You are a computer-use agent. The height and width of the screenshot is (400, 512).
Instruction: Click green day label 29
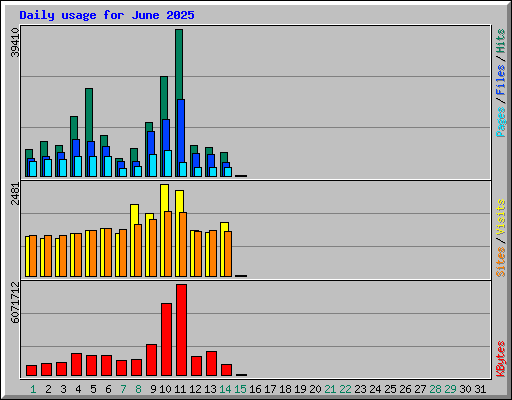pyautogui.click(x=450, y=389)
